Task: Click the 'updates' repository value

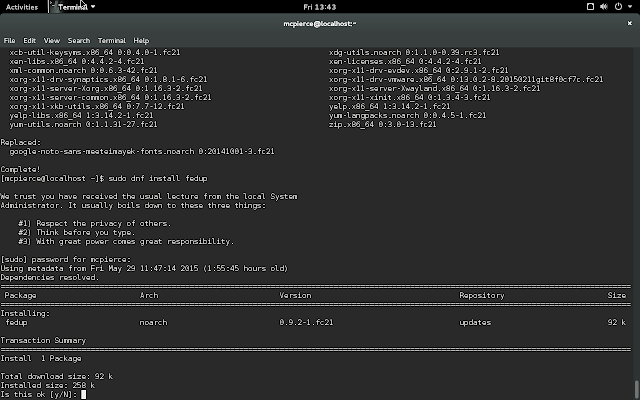Action: pos(475,322)
